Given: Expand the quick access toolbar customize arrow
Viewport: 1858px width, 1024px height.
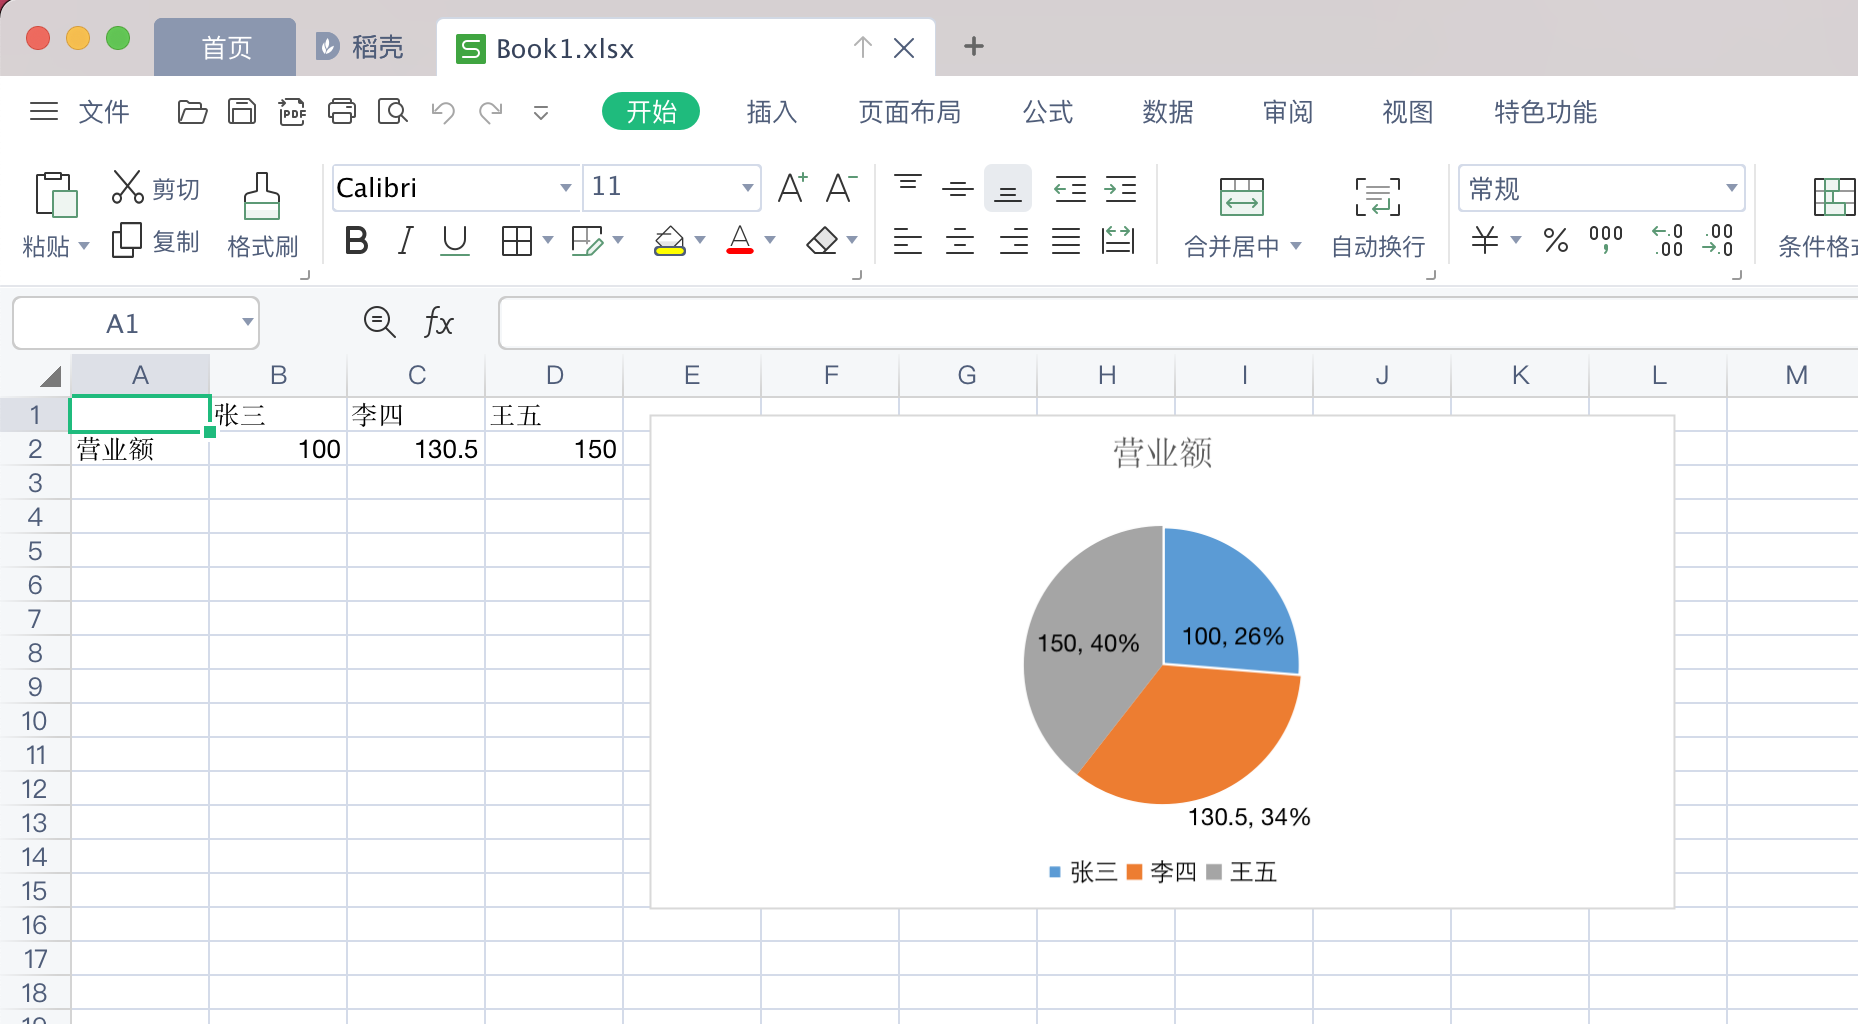Looking at the screenshot, I should click(x=541, y=112).
